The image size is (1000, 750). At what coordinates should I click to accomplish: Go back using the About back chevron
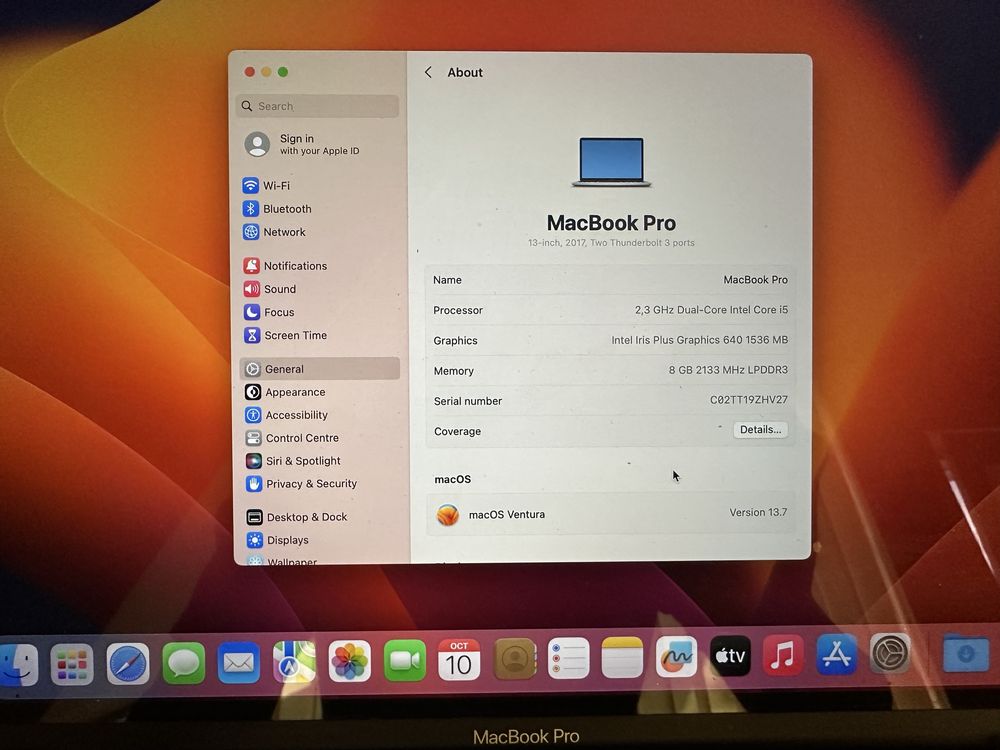click(x=428, y=72)
